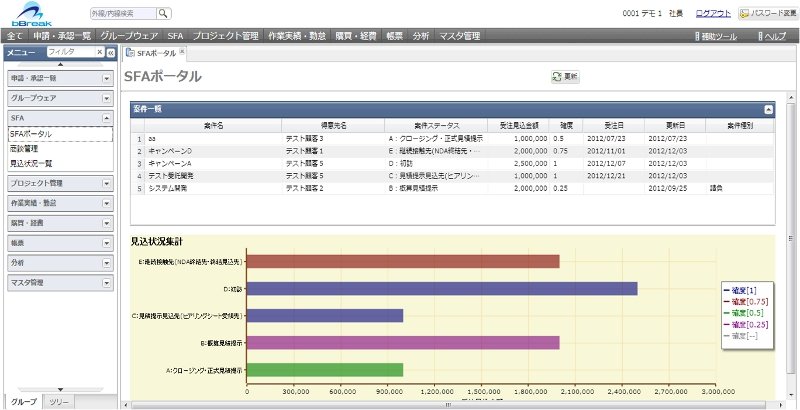The image size is (800, 410).
Task: Select the キャンペーンD row
Action: [x=453, y=151]
